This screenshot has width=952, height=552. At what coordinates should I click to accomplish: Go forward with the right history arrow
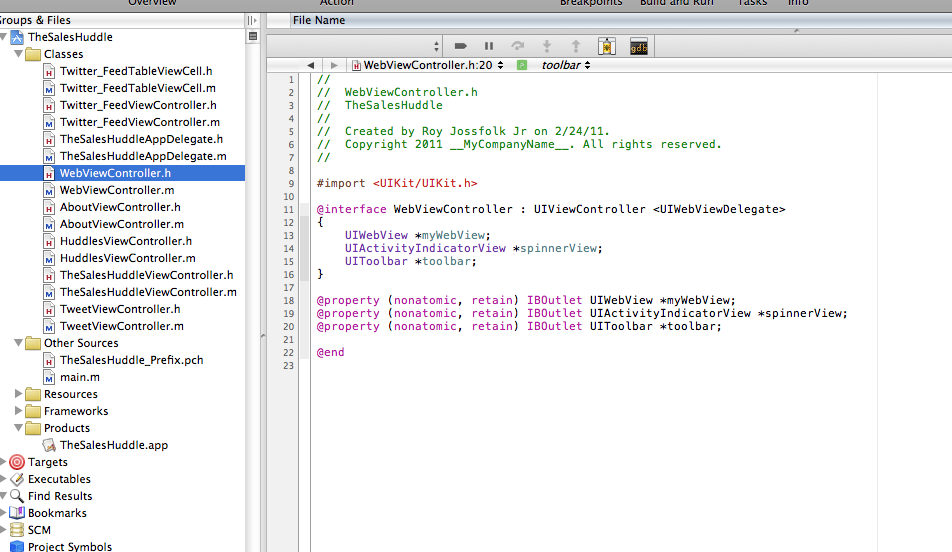point(334,65)
